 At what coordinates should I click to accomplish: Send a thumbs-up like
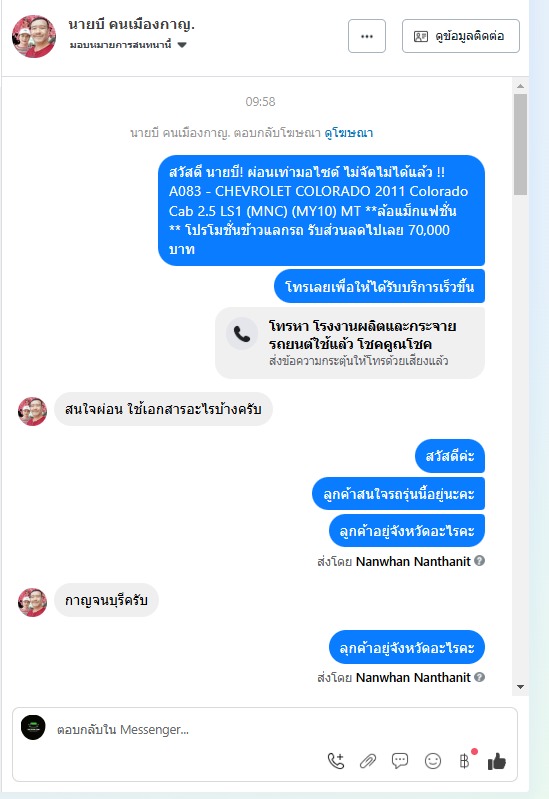[496, 761]
